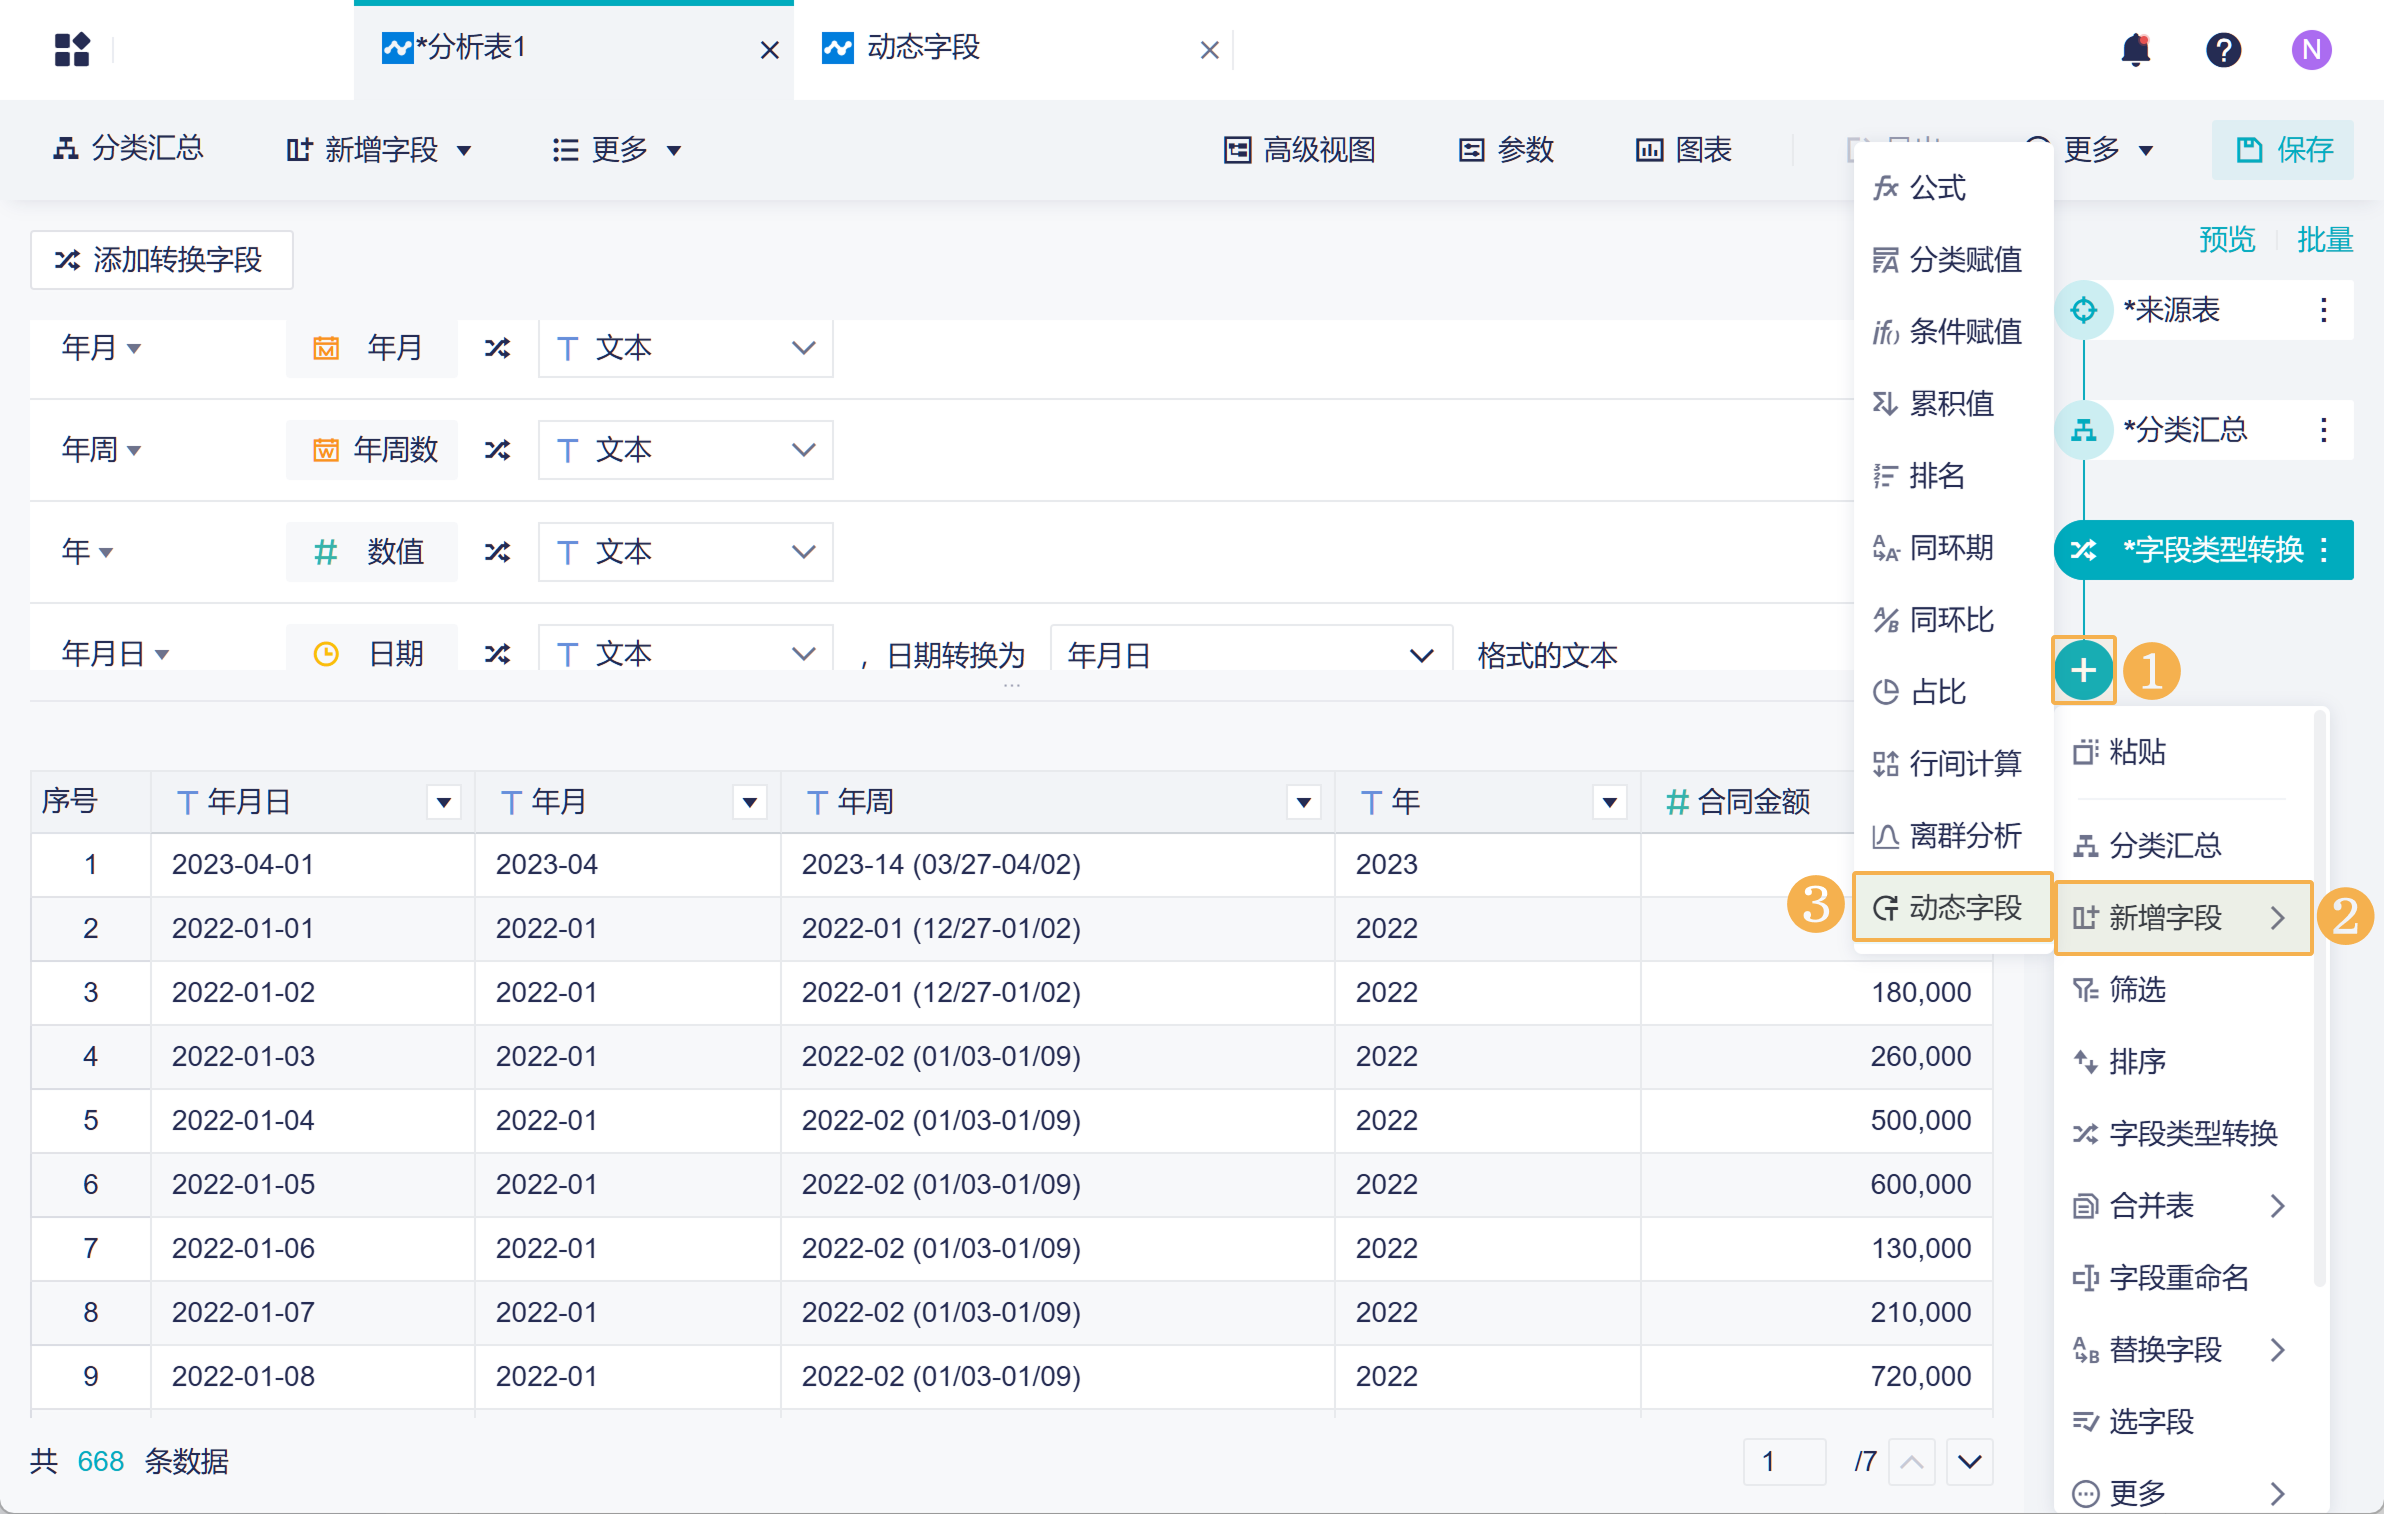Click the 分类汇总 node icon in flow
The height and width of the screenshot is (1514, 2398).
click(2084, 430)
